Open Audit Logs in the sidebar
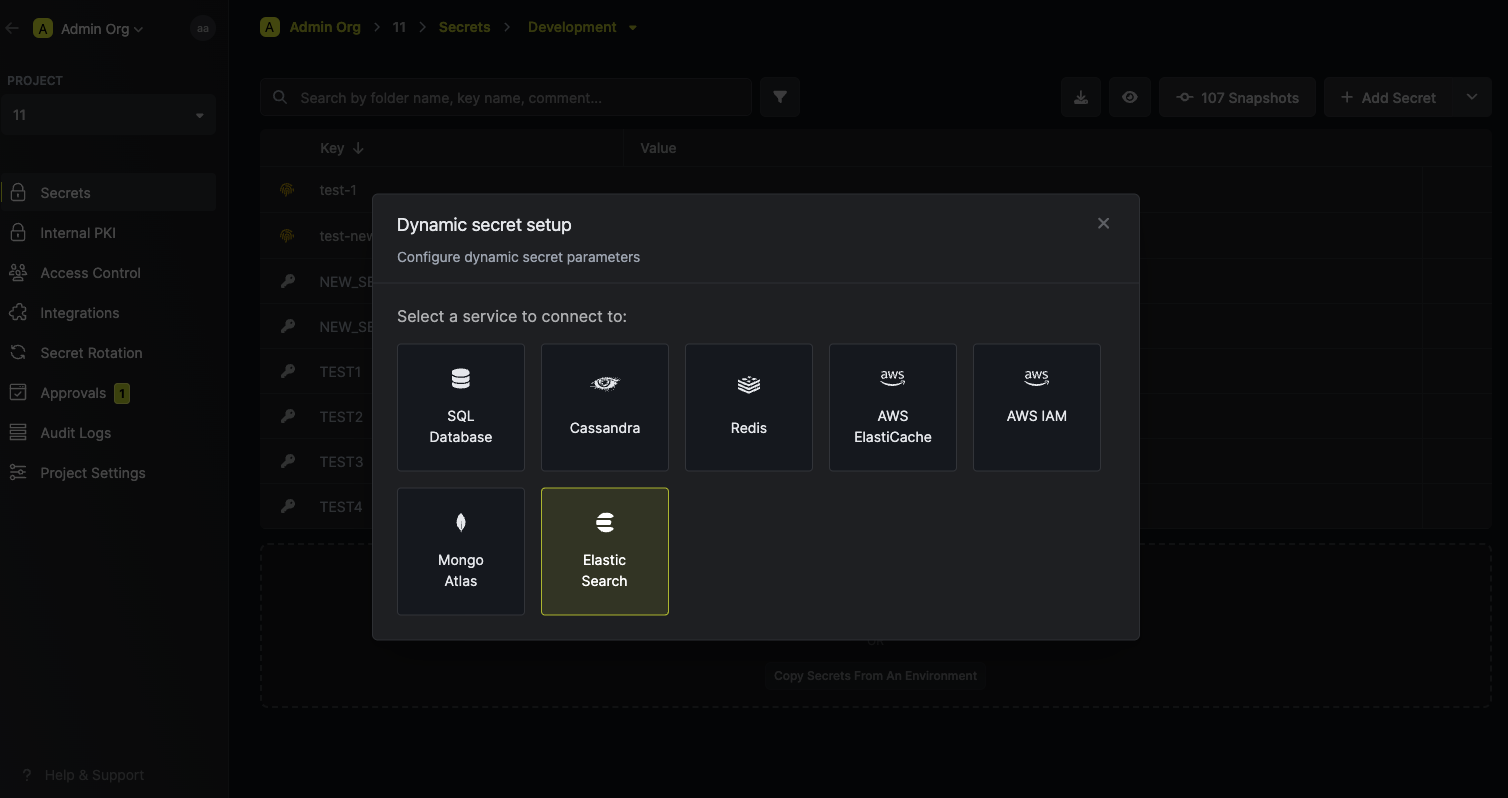This screenshot has height=798, width=1508. tap(108, 432)
